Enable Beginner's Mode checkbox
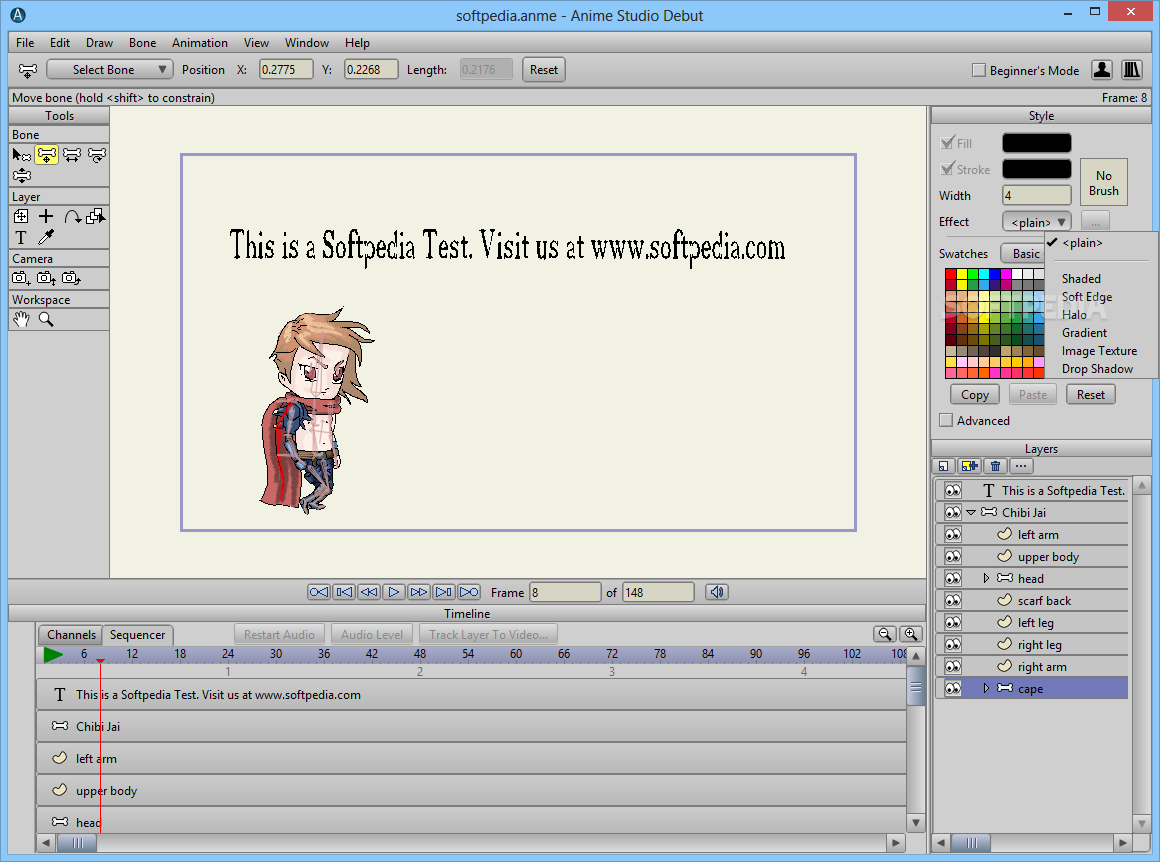 pyautogui.click(x=979, y=70)
